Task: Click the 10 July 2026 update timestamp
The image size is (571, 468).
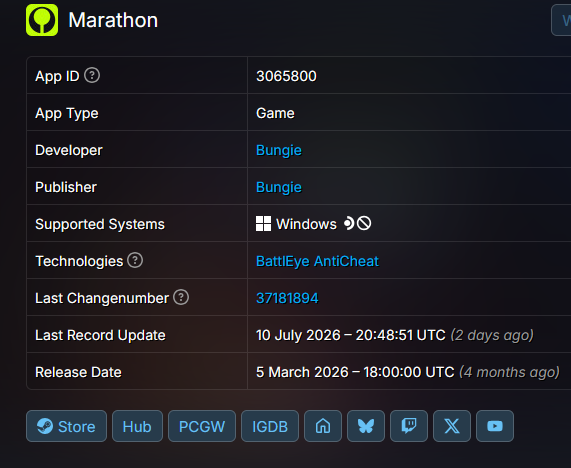Action: 350,335
